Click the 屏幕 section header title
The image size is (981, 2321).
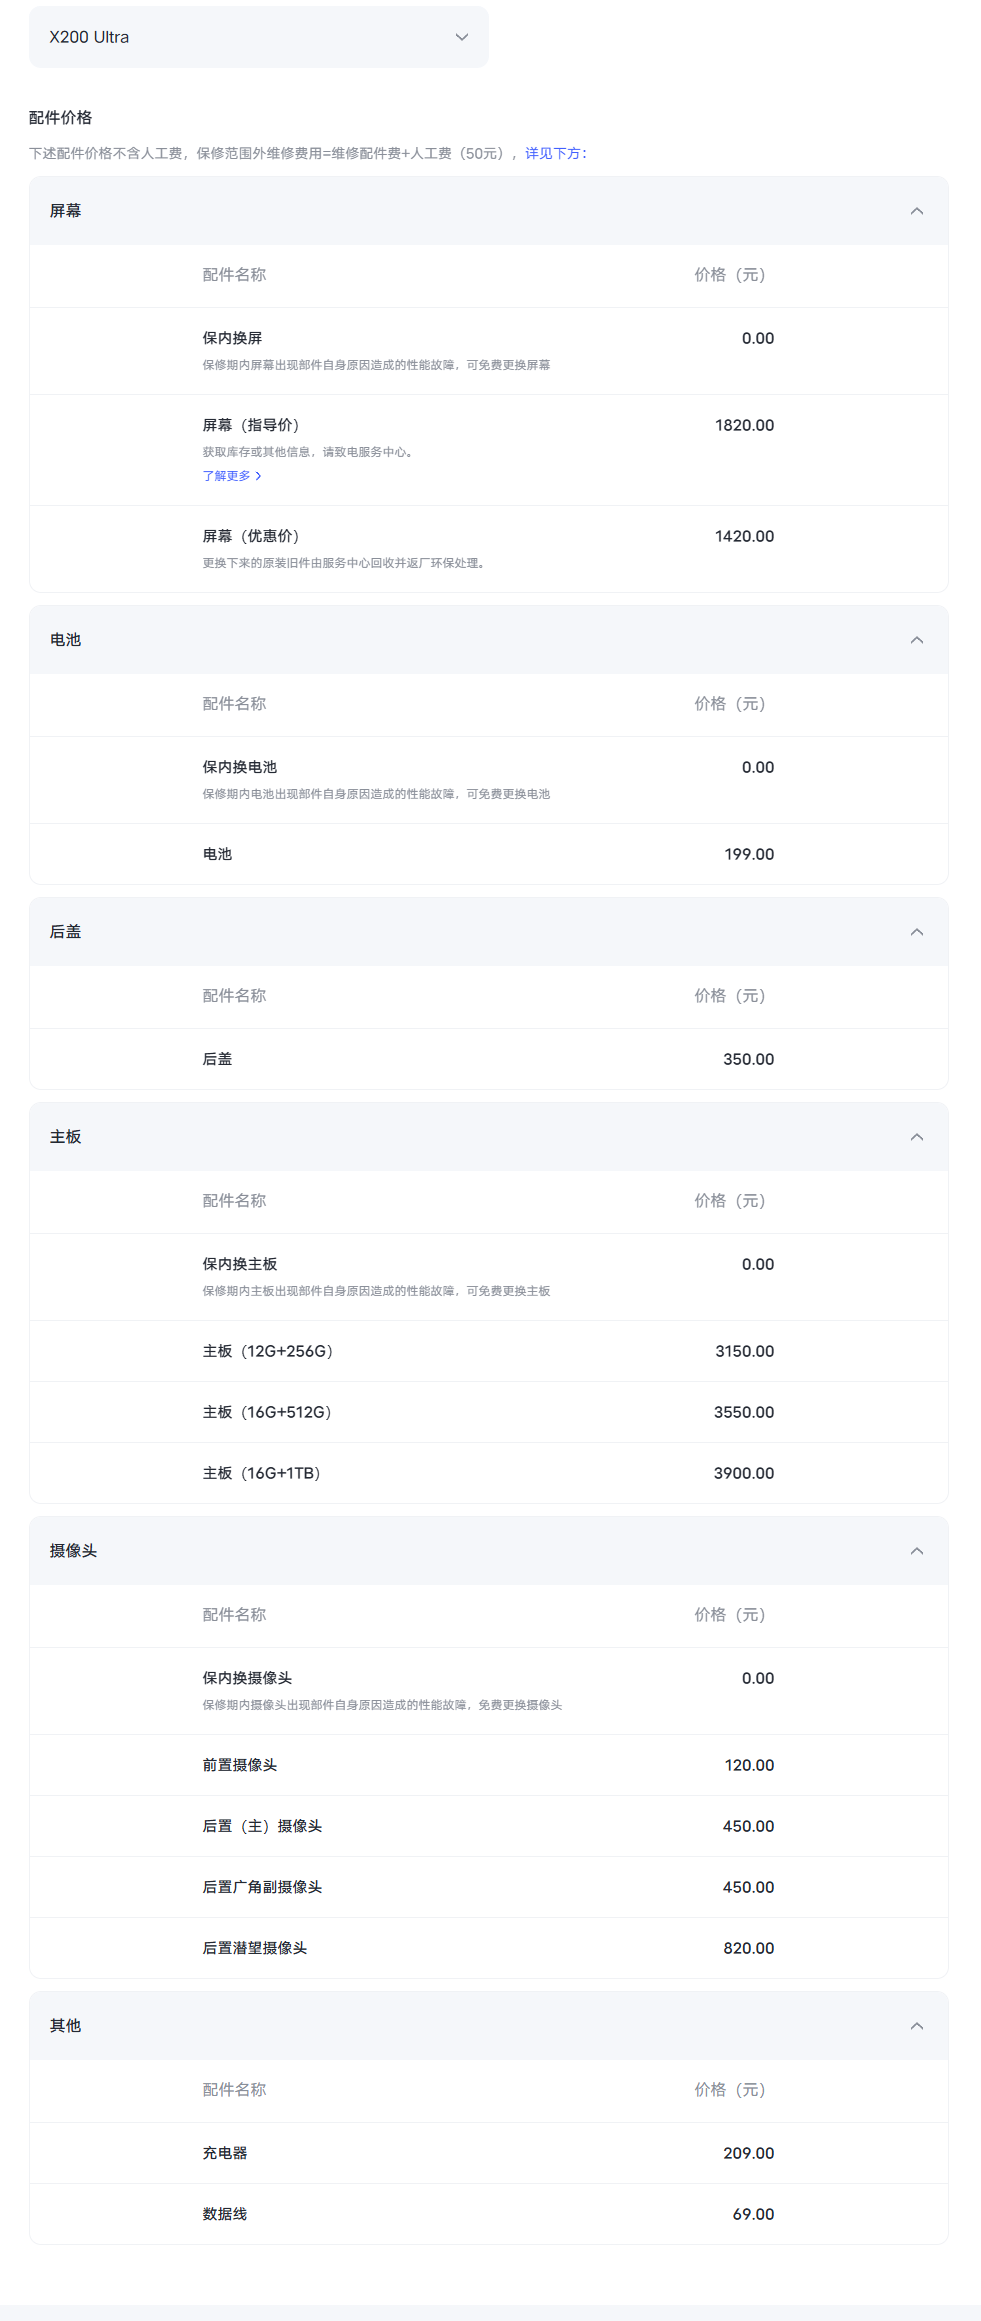[x=66, y=211]
